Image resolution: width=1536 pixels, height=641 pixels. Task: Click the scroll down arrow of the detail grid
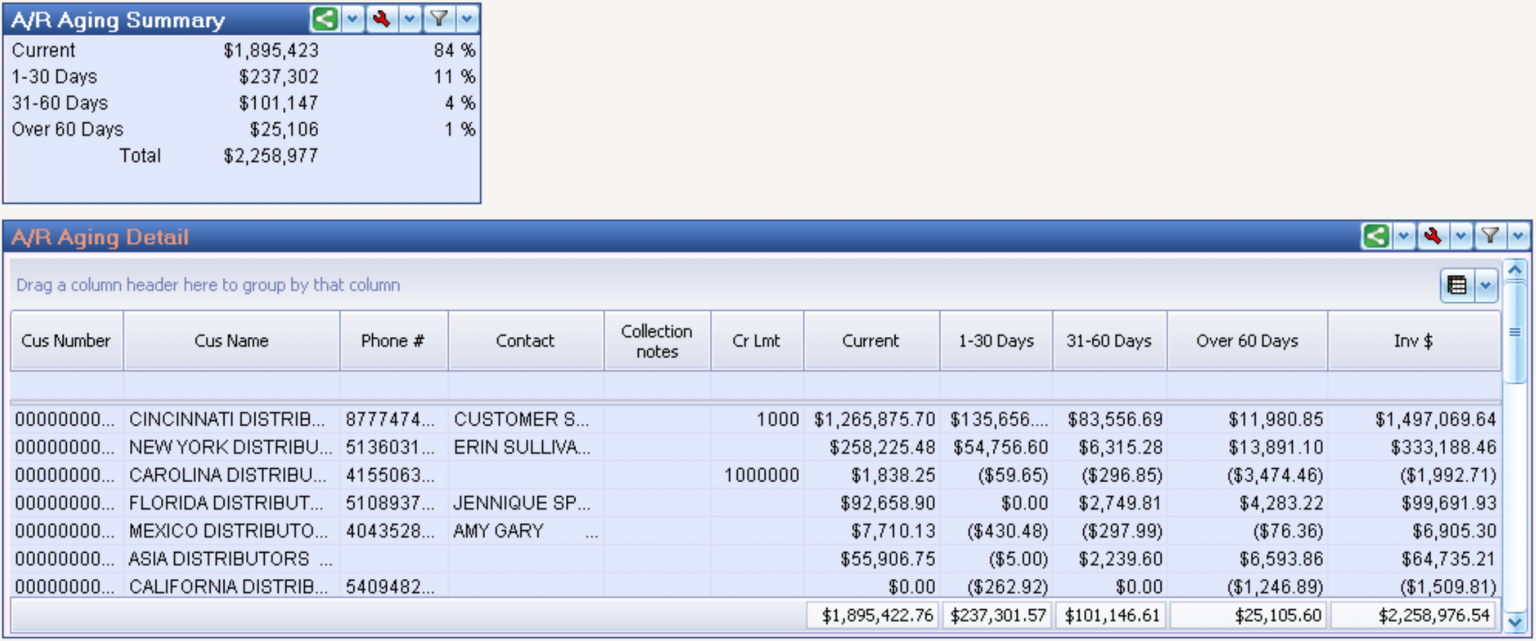tap(1515, 622)
